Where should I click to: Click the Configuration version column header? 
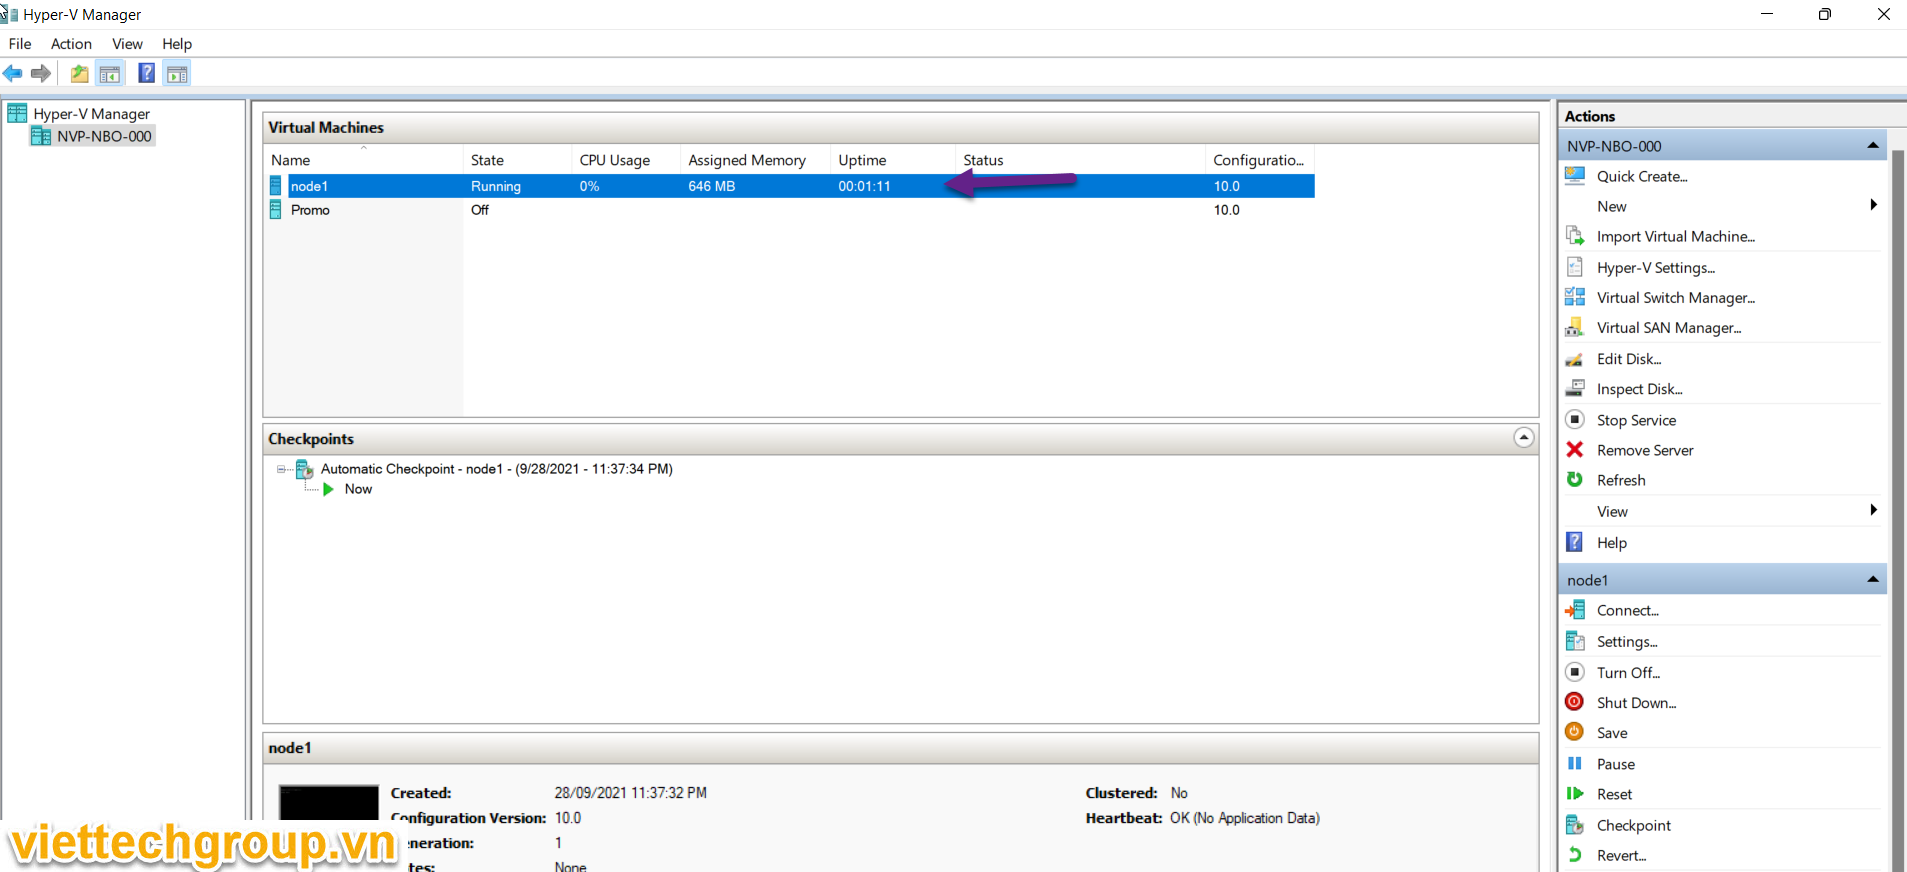click(x=1260, y=160)
